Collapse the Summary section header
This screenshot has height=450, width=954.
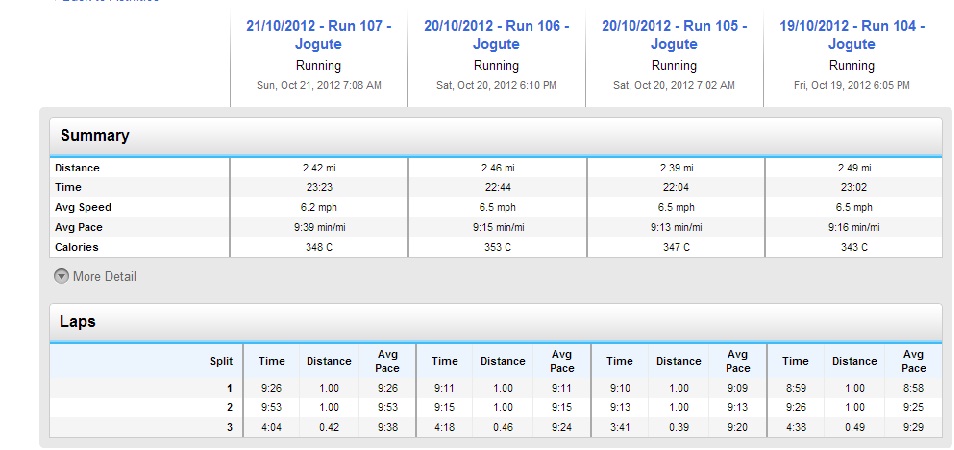click(95, 136)
